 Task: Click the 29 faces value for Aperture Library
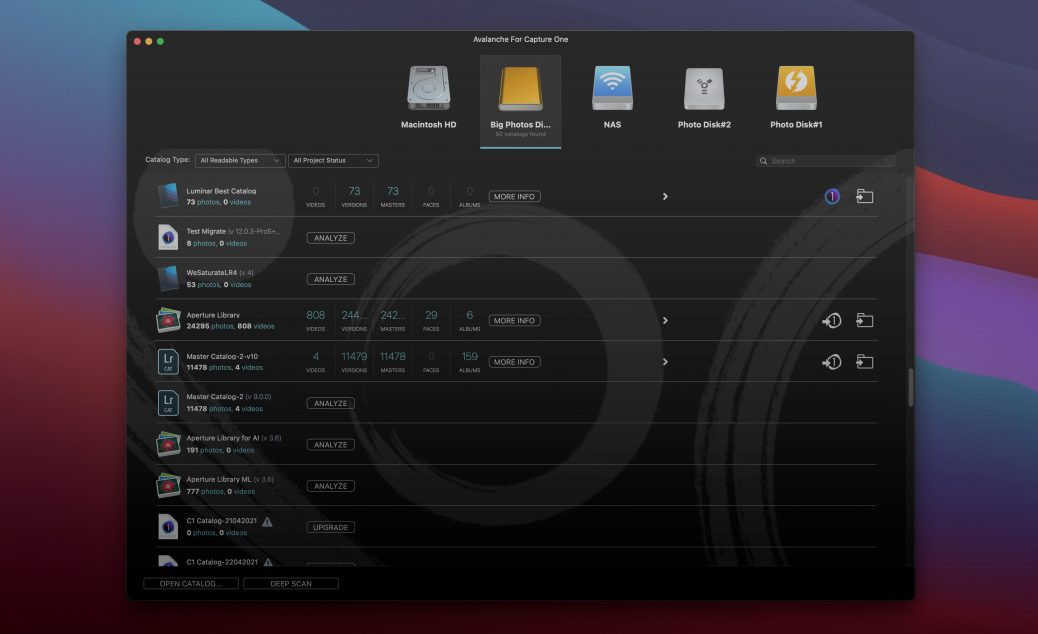coord(431,315)
